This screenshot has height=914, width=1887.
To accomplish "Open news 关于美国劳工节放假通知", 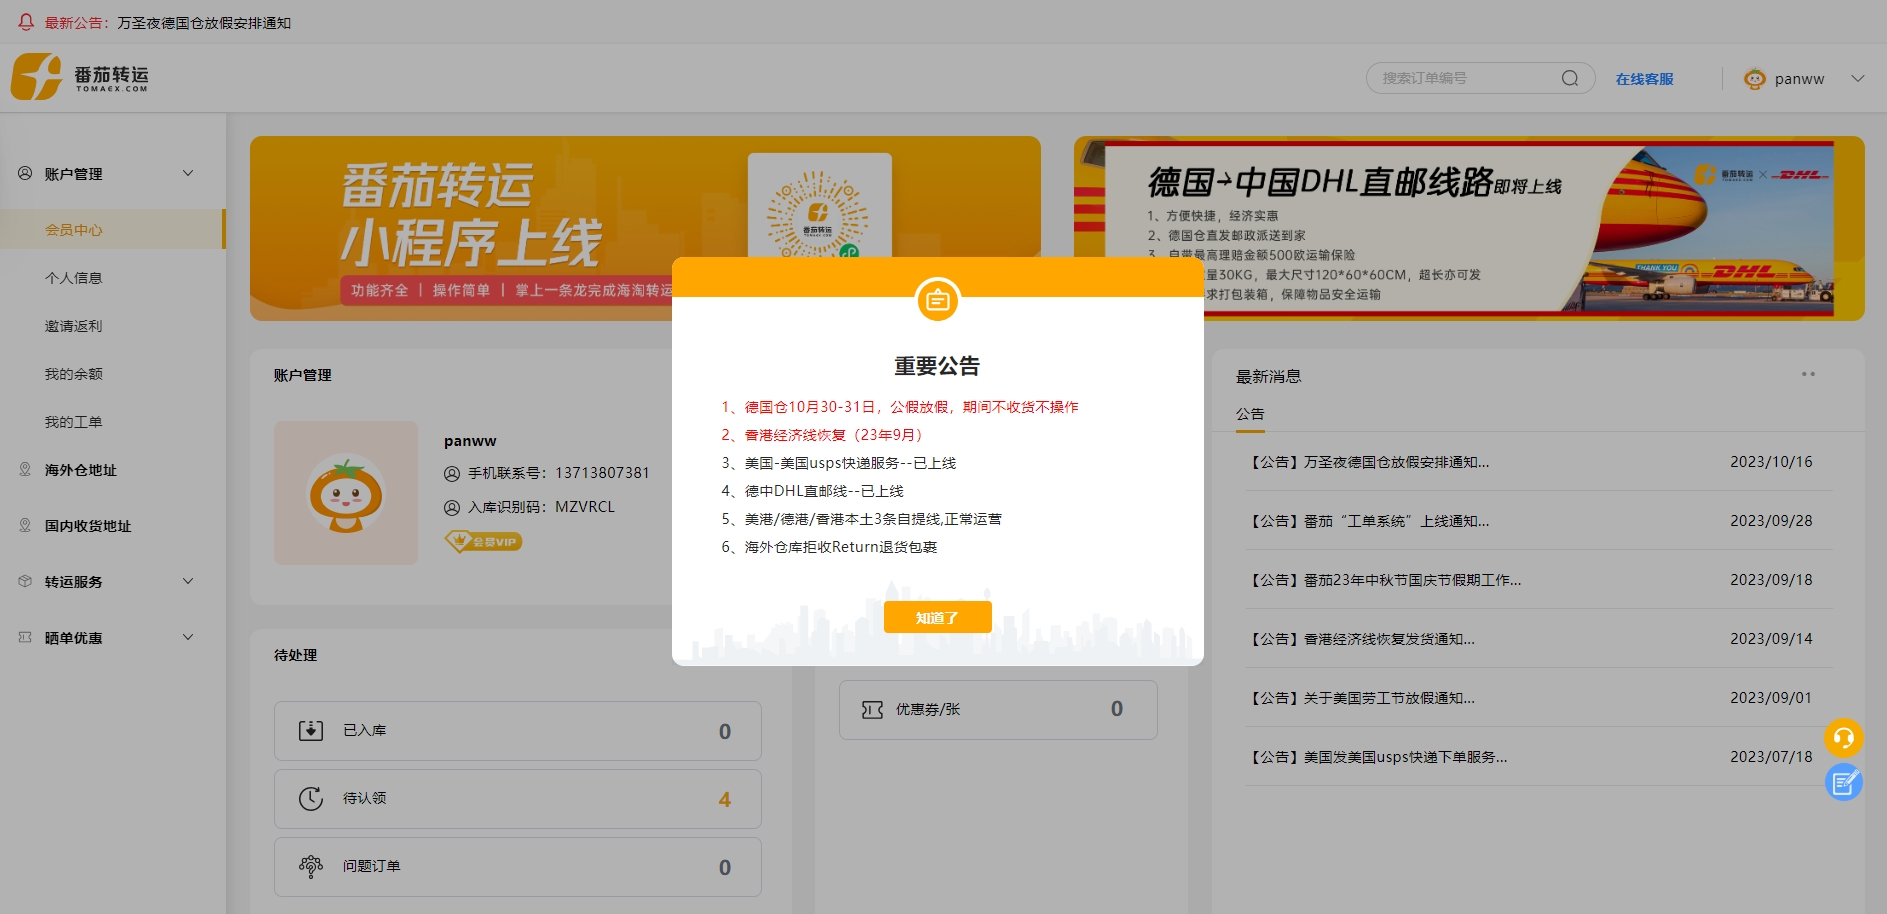I will (1539, 698).
